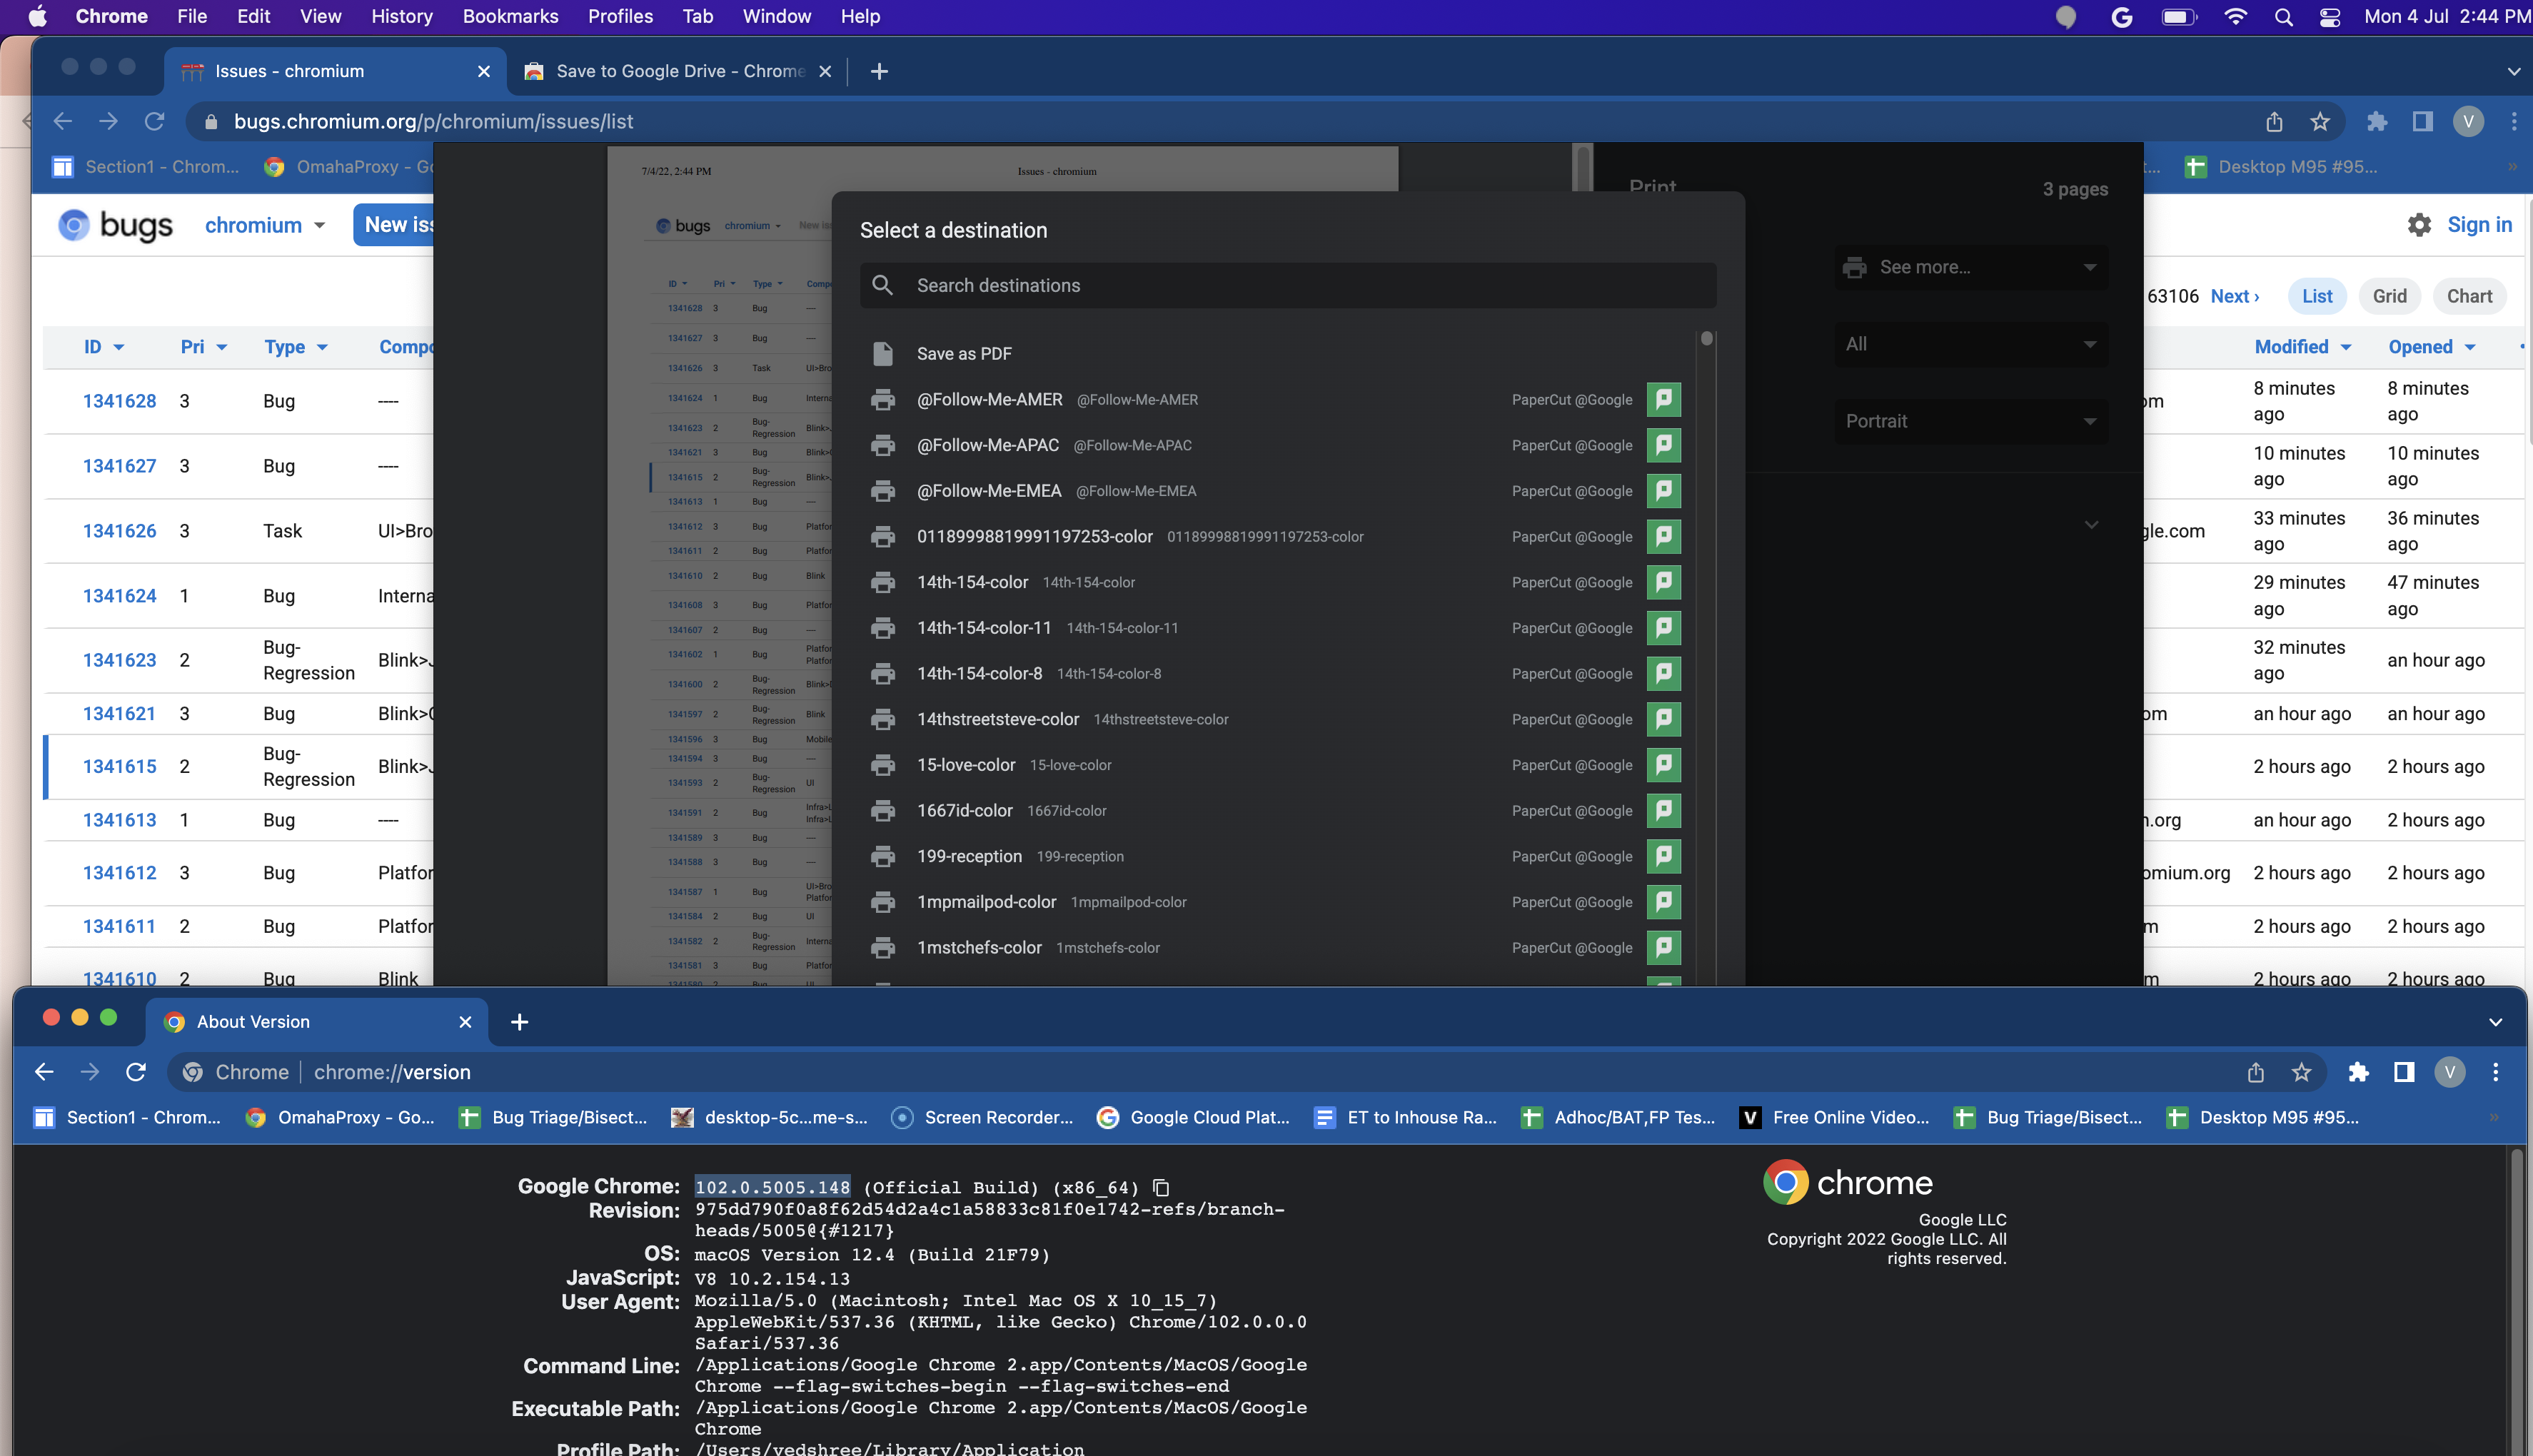Open Control Center in menu bar
This screenshot has height=1456, width=2533.
(x=2330, y=17)
